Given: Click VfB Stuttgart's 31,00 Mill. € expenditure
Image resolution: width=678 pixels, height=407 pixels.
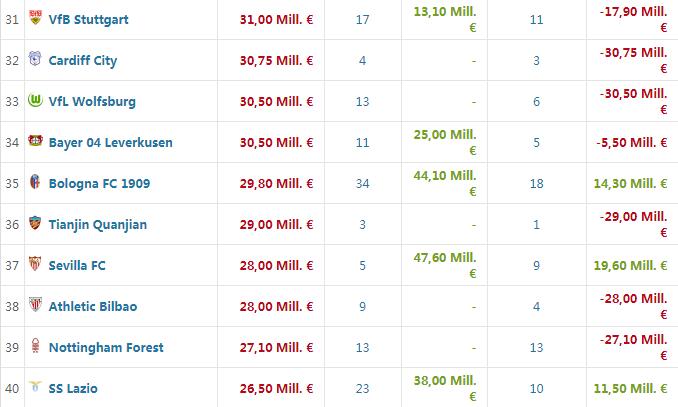Looking at the screenshot, I should (276, 20).
